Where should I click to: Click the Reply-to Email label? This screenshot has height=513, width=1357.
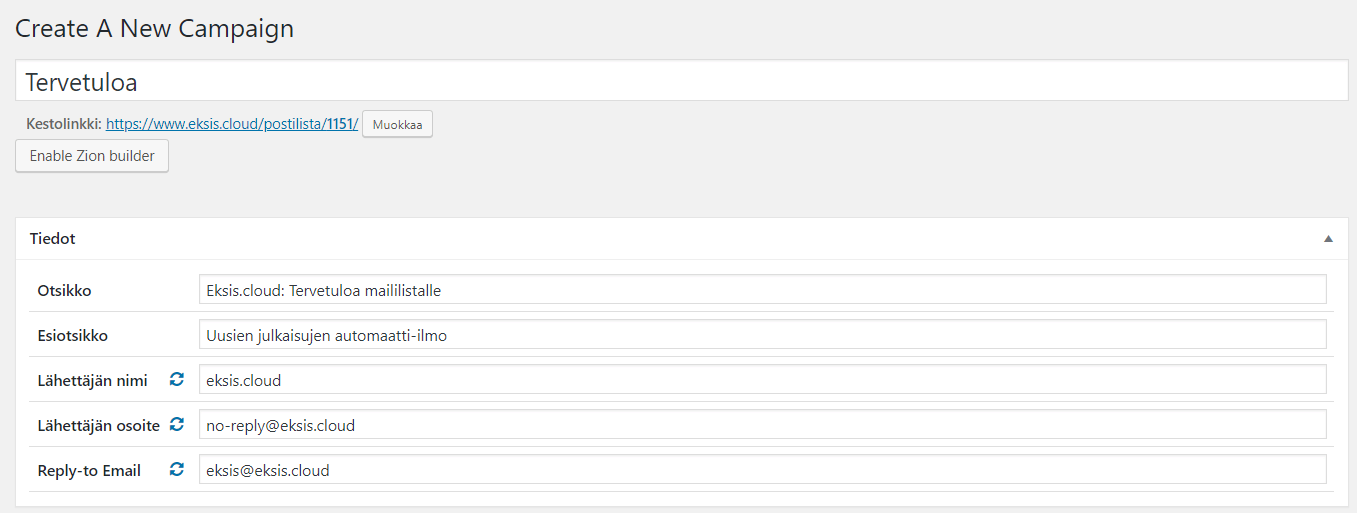[x=89, y=470]
